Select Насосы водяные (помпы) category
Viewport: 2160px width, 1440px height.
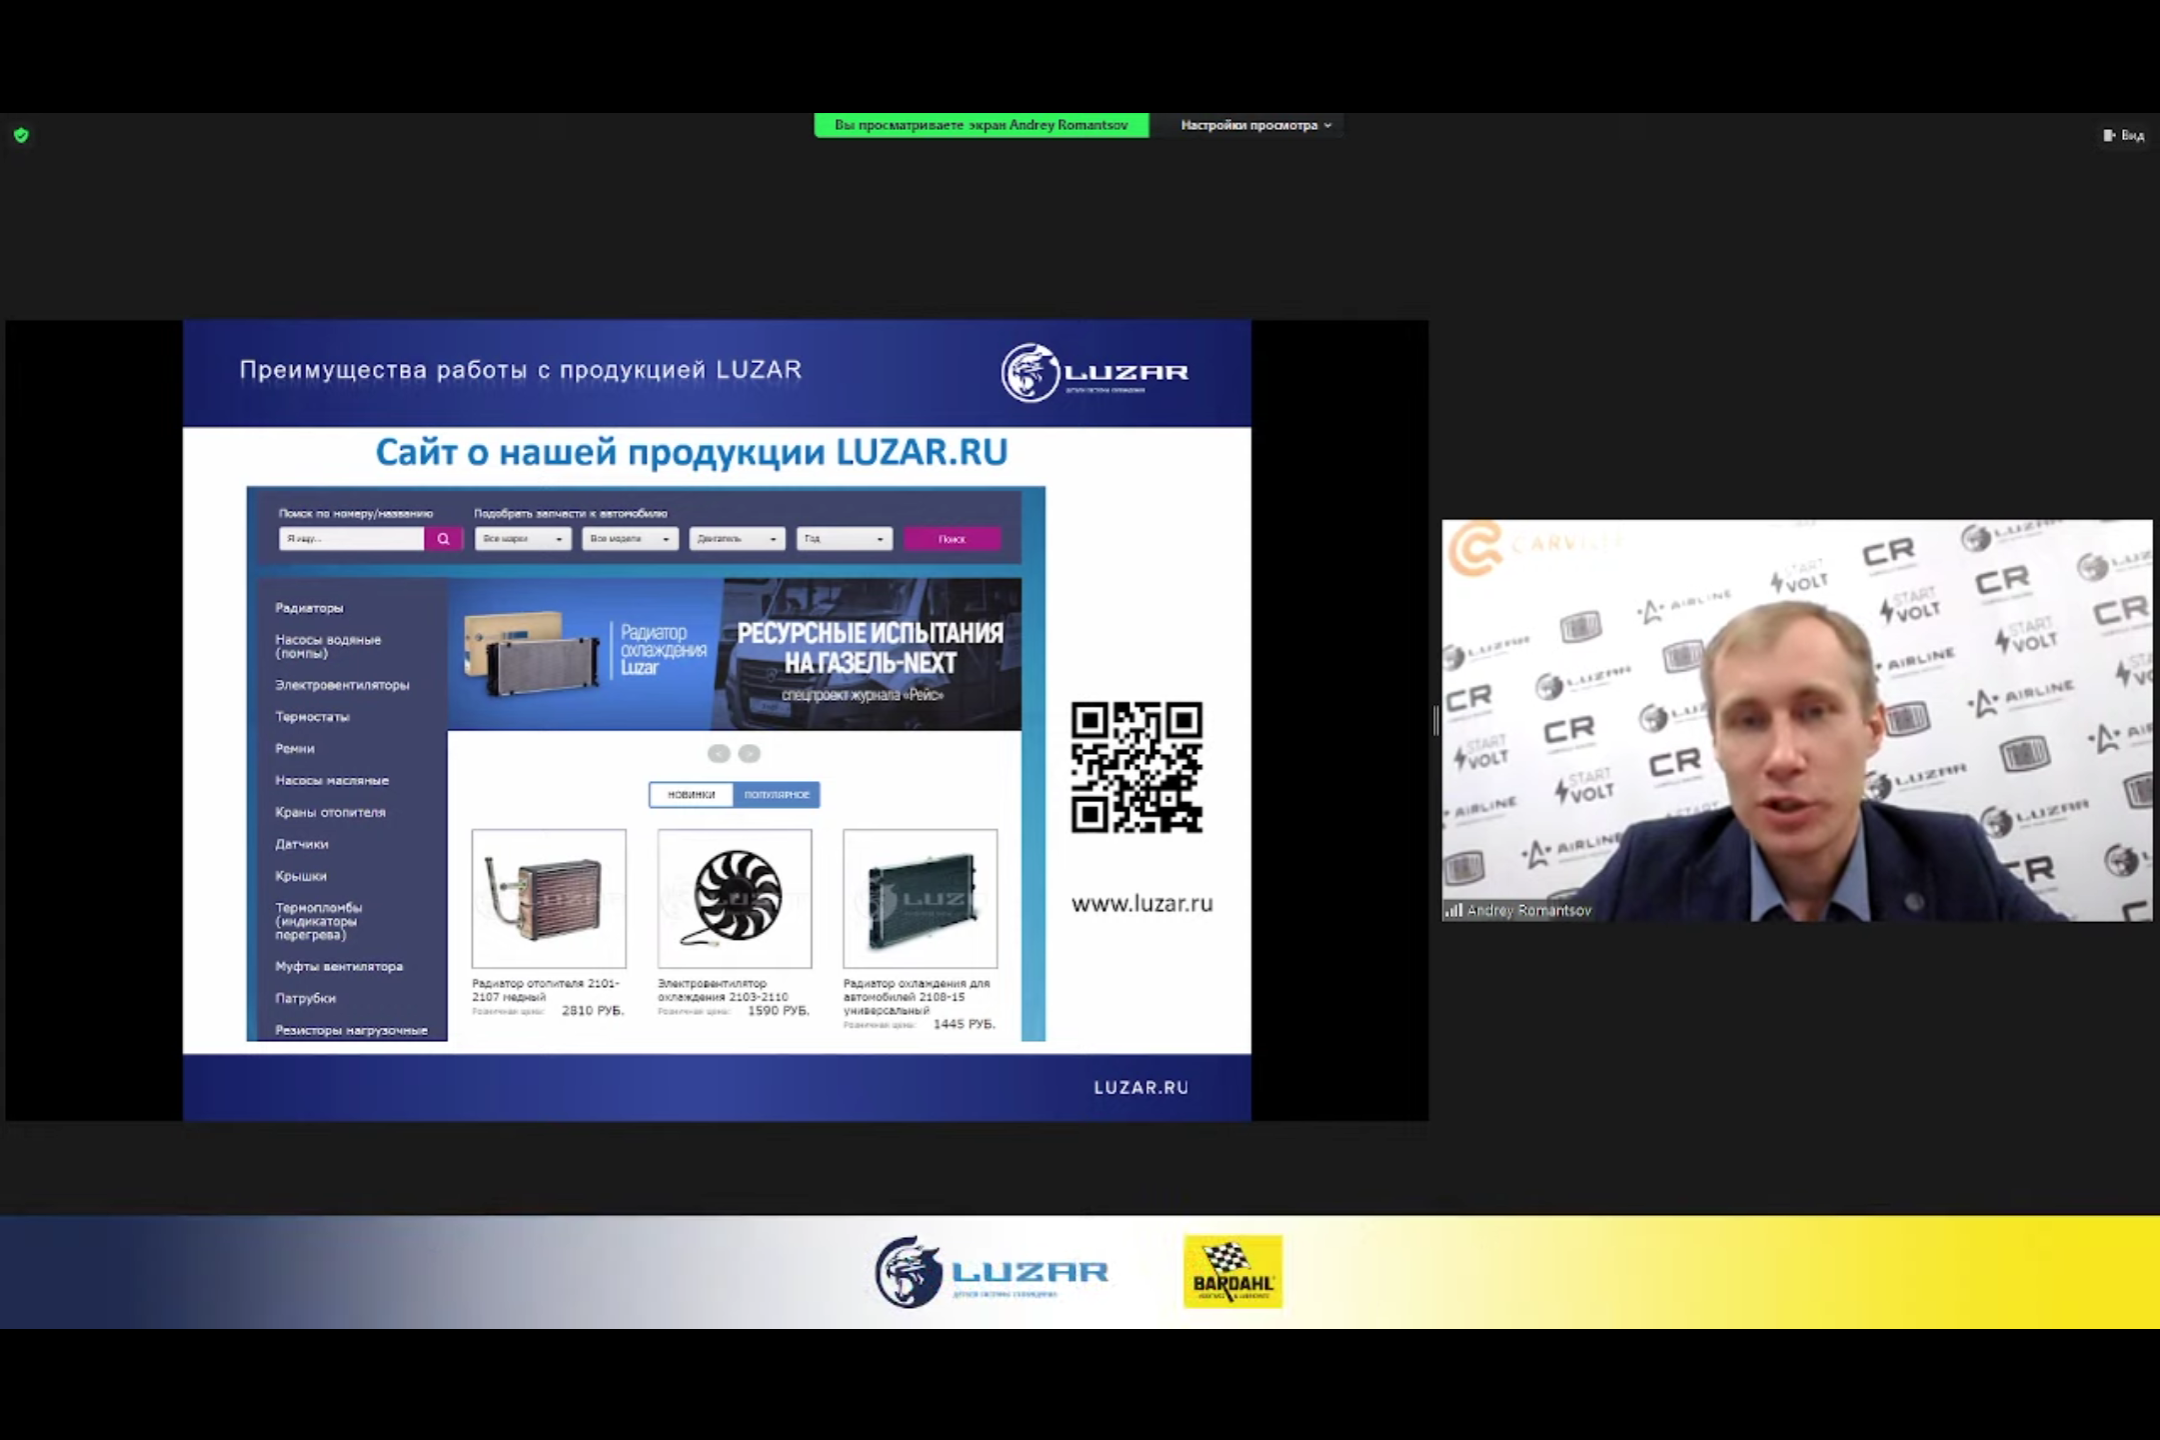tap(328, 646)
